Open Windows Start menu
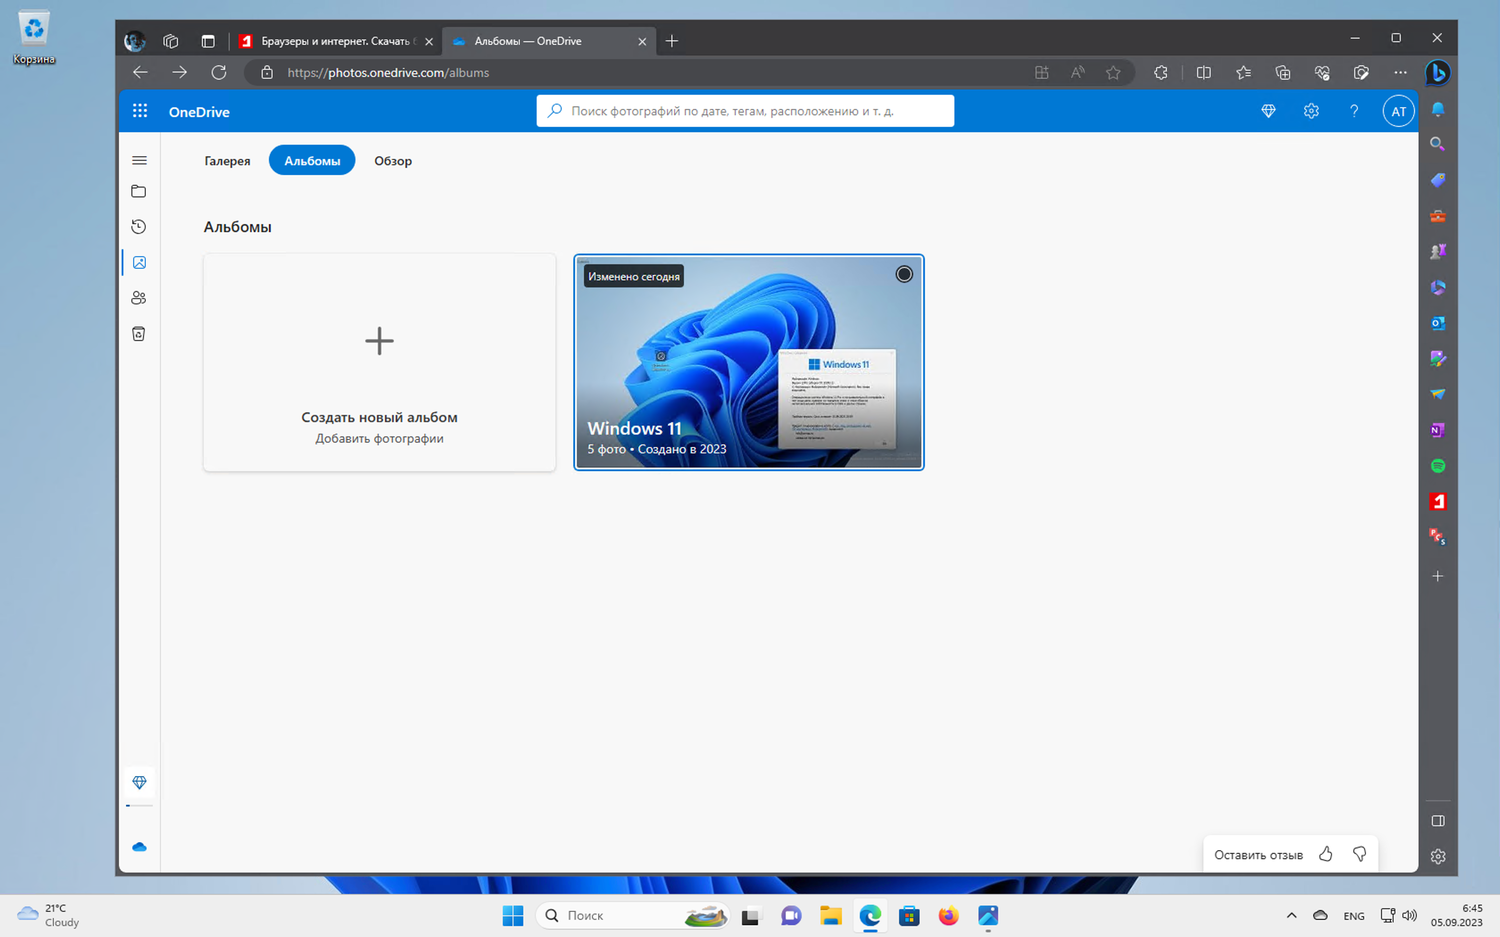Viewport: 1500px width, 937px height. click(x=513, y=915)
